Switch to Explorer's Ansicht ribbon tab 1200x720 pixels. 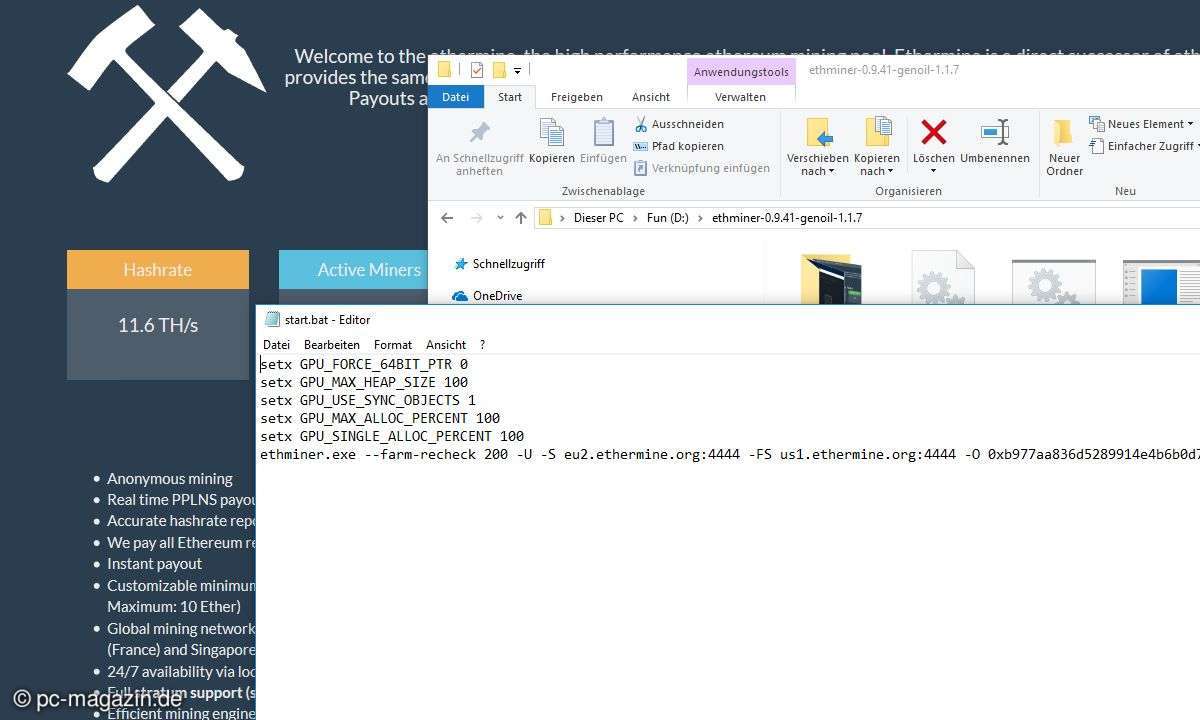coord(651,97)
